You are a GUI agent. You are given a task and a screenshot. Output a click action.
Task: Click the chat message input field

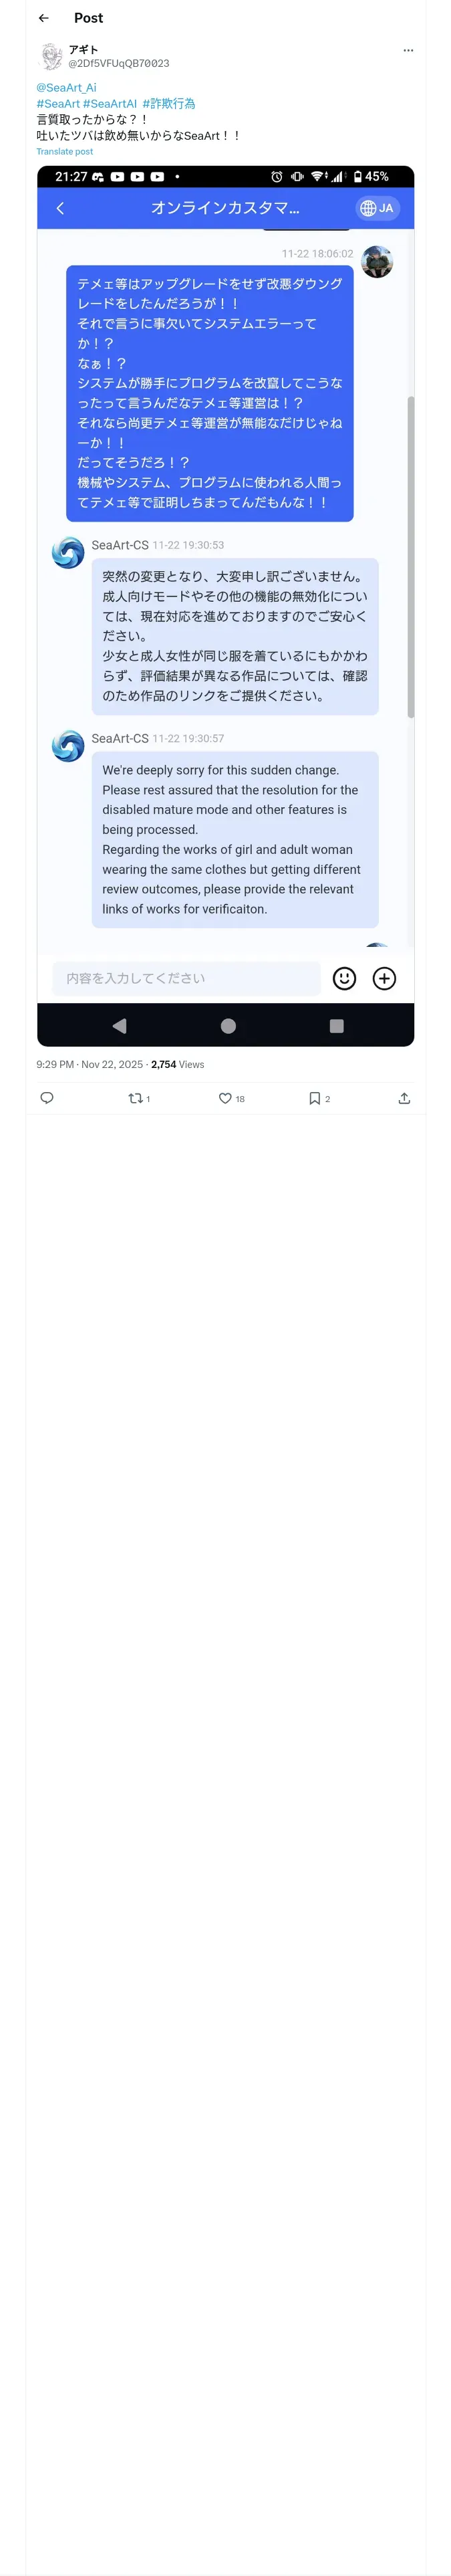pos(185,978)
